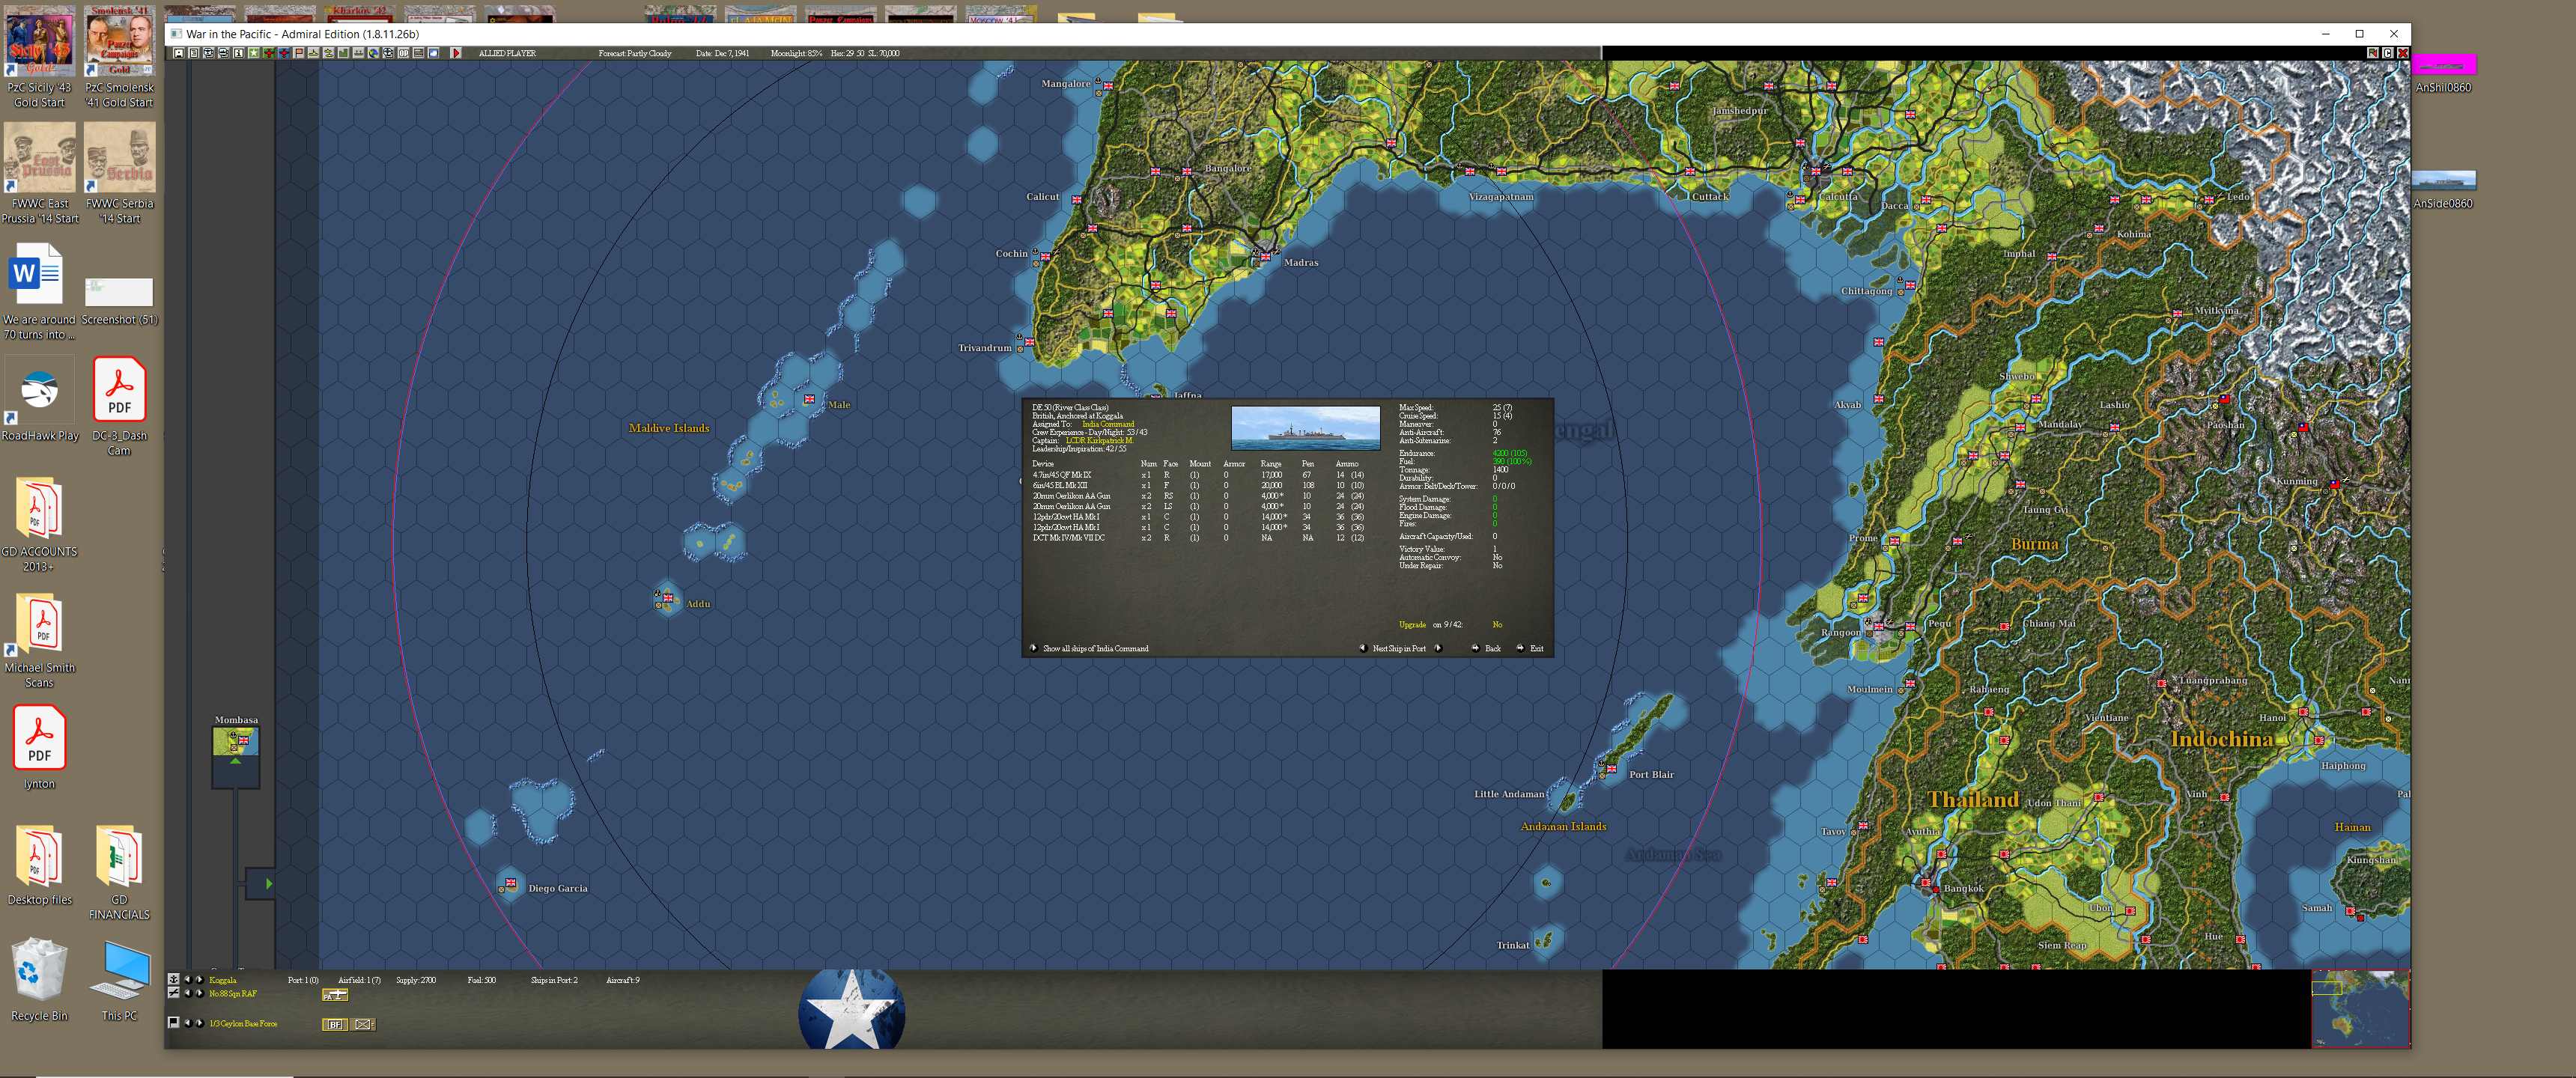The height and width of the screenshot is (1078, 2576).
Task: Open the No.88 Sqn RAF unit link
Action: point(233,994)
